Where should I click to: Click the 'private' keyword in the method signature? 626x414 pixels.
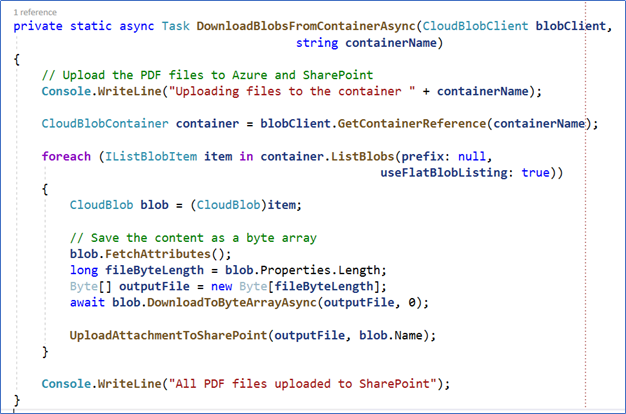(x=38, y=26)
